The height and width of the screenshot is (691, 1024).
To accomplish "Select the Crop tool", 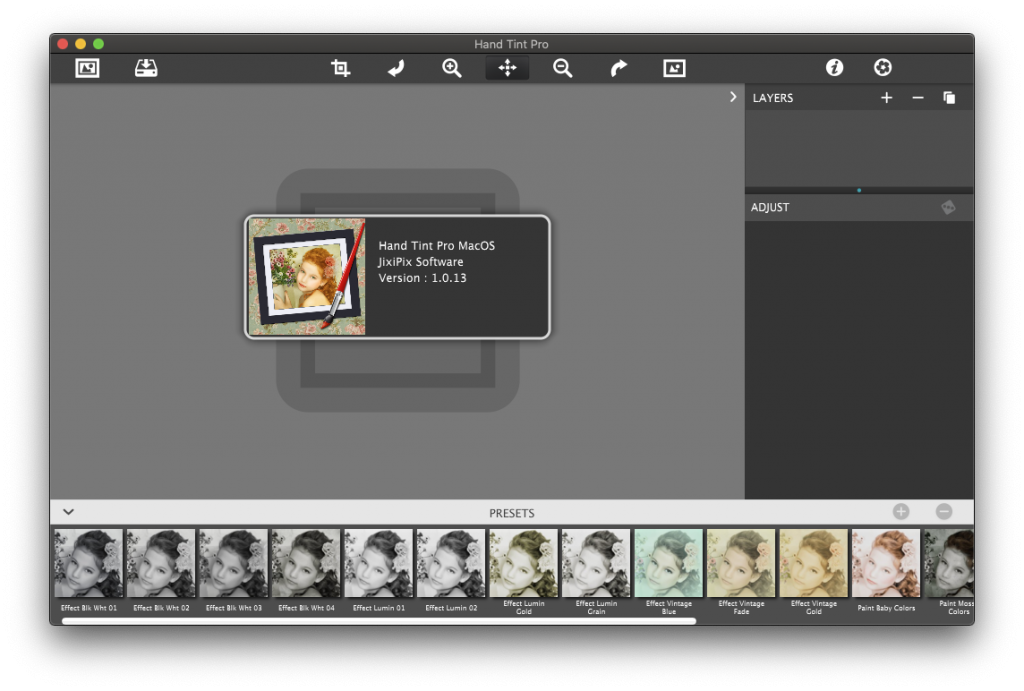I will 340,68.
